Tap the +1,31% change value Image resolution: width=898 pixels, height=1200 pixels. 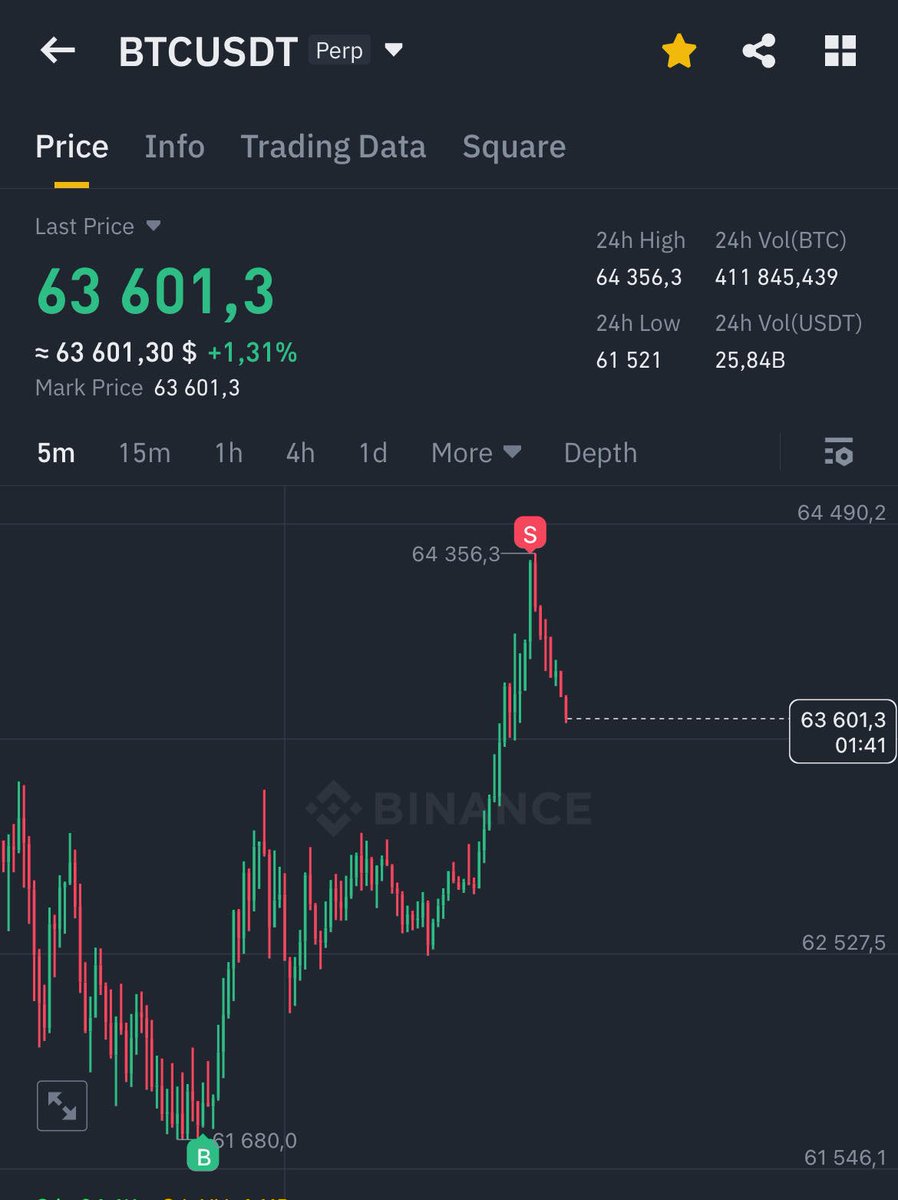252,353
